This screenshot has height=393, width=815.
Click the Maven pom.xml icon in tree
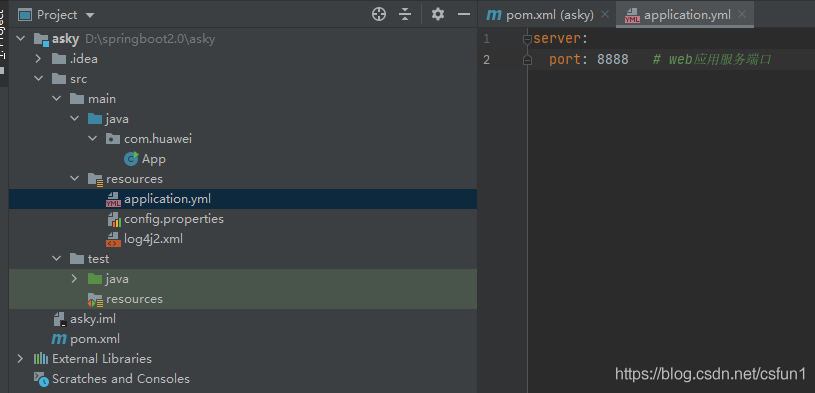[x=59, y=339]
